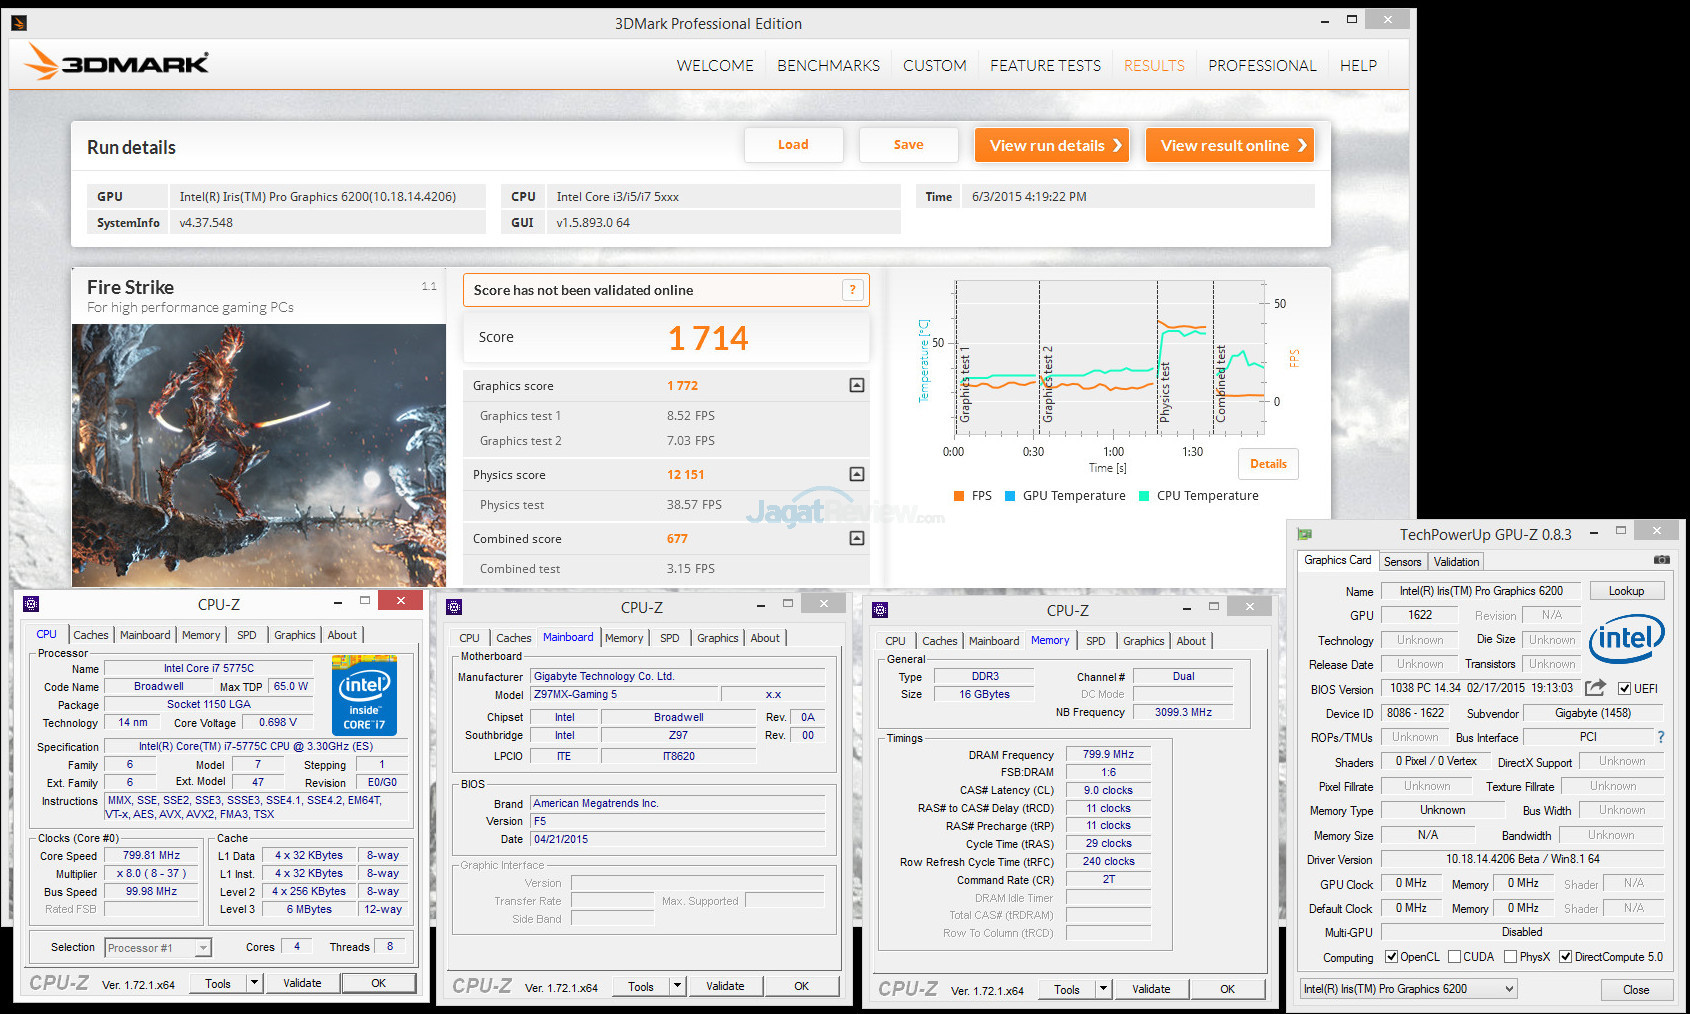Collapse the Physics score section
The width and height of the screenshot is (1690, 1014).
tap(857, 474)
